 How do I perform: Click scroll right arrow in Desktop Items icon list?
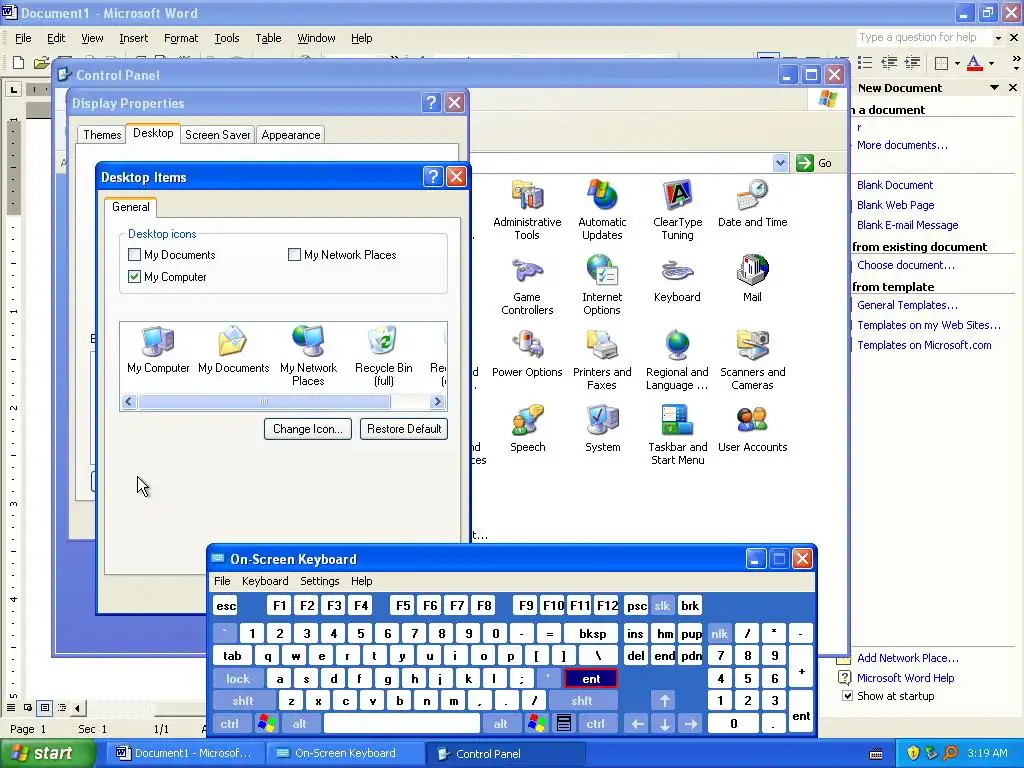pos(438,402)
